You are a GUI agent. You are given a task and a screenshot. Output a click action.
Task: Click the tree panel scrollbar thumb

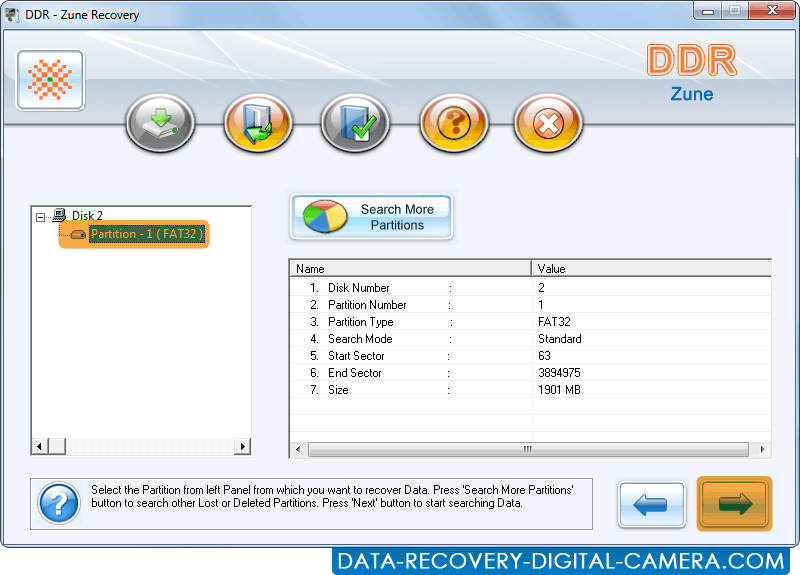[57, 446]
